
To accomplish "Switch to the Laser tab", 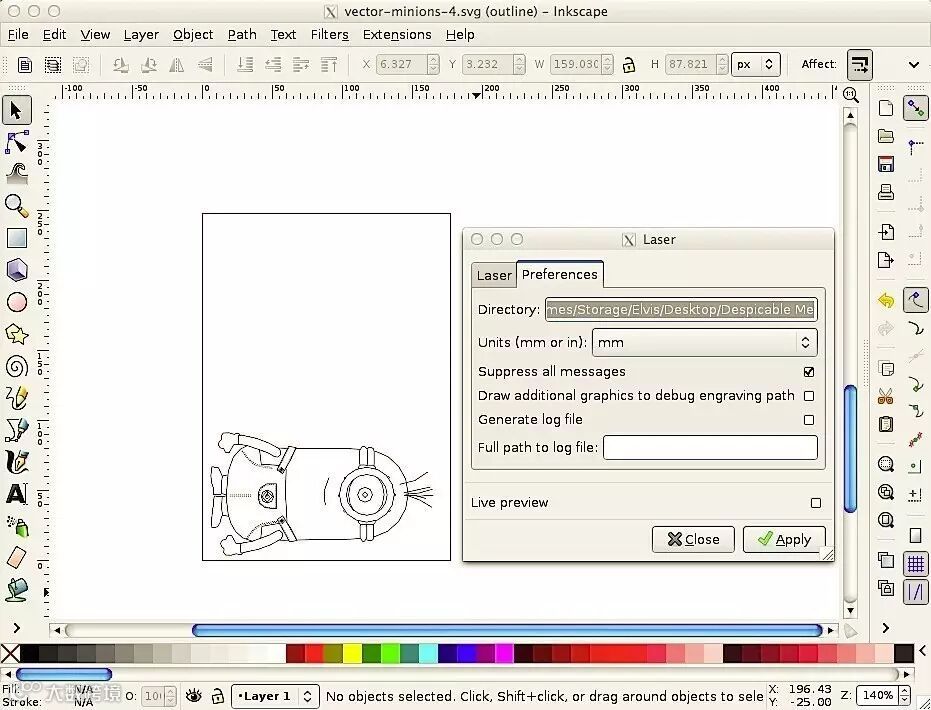I will pyautogui.click(x=494, y=275).
